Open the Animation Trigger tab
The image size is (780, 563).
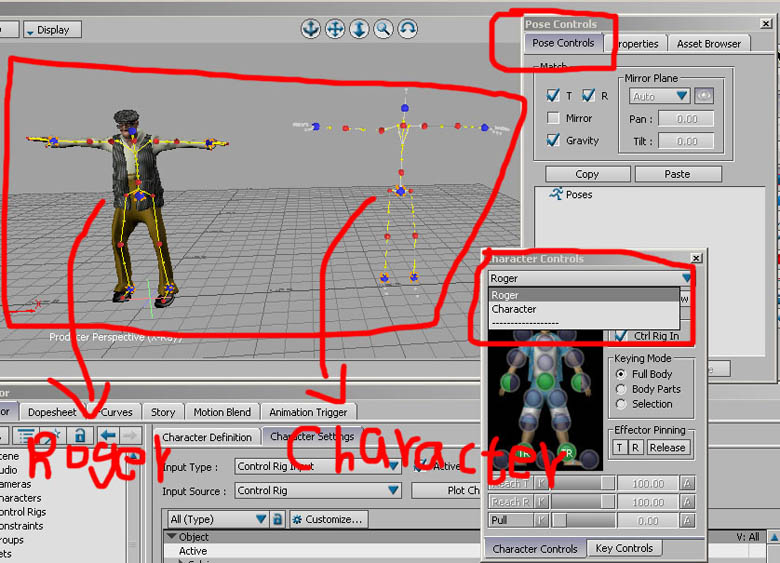point(308,412)
